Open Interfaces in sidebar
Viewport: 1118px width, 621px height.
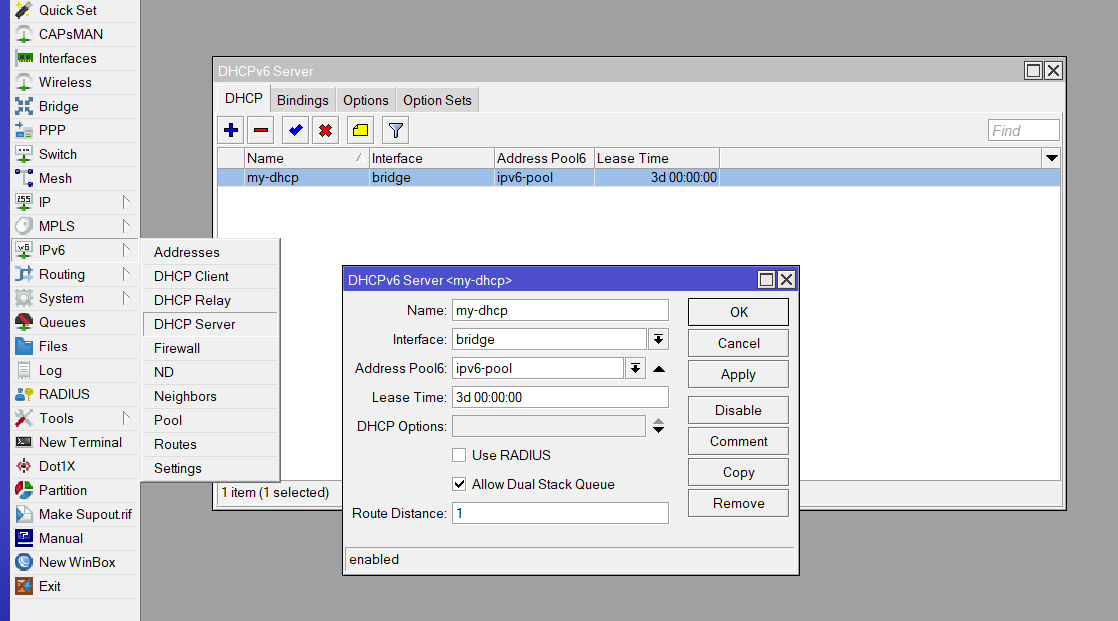pyautogui.click(x=75, y=58)
